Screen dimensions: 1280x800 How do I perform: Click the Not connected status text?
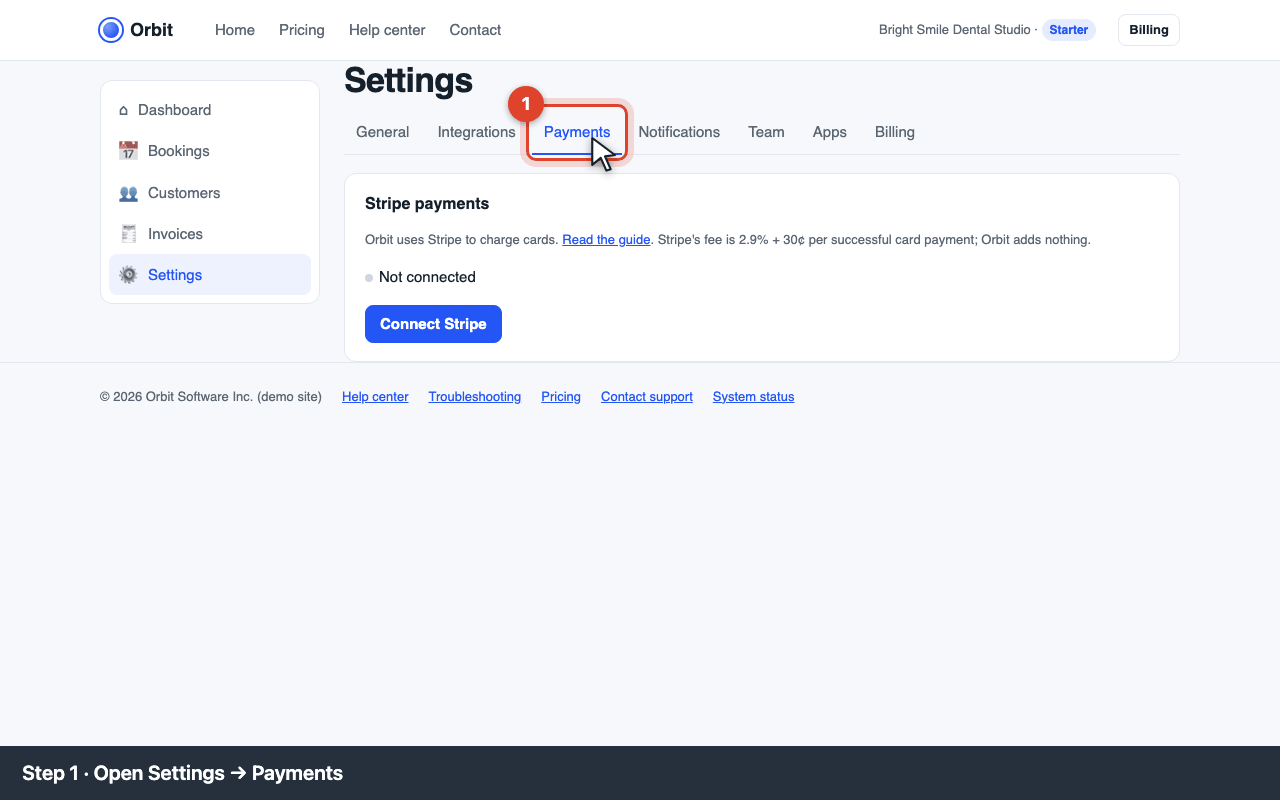click(x=427, y=277)
